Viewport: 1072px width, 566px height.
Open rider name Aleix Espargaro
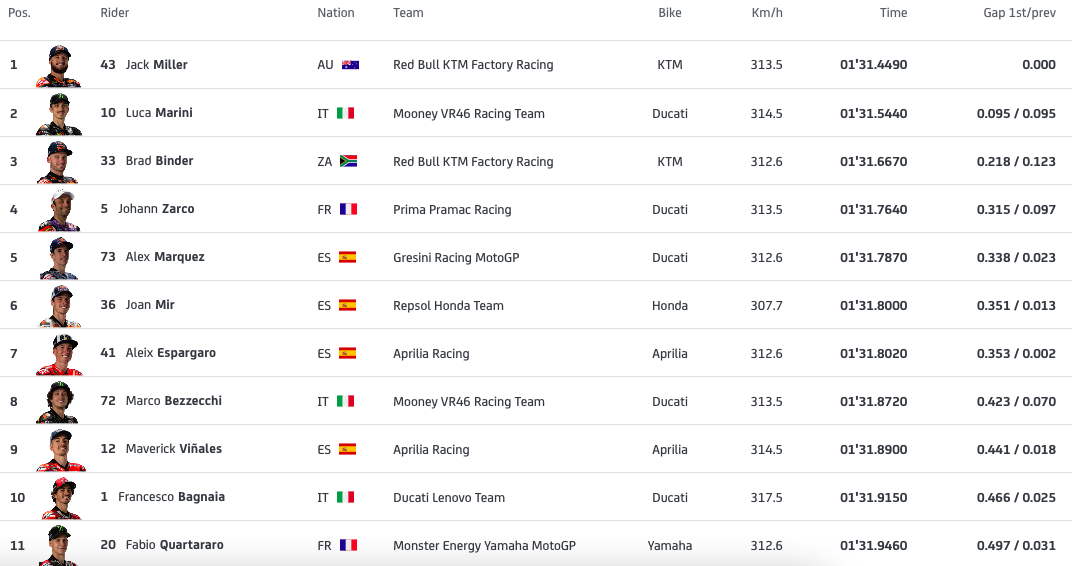point(170,353)
